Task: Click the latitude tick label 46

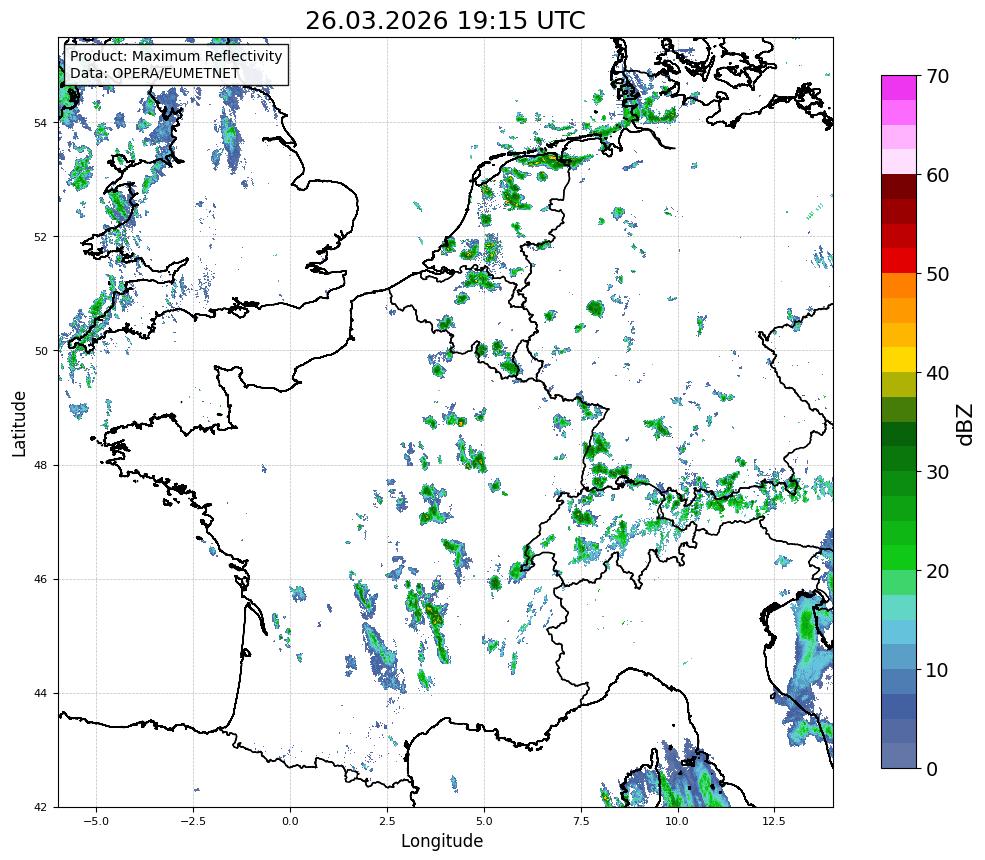Action: (x=40, y=580)
